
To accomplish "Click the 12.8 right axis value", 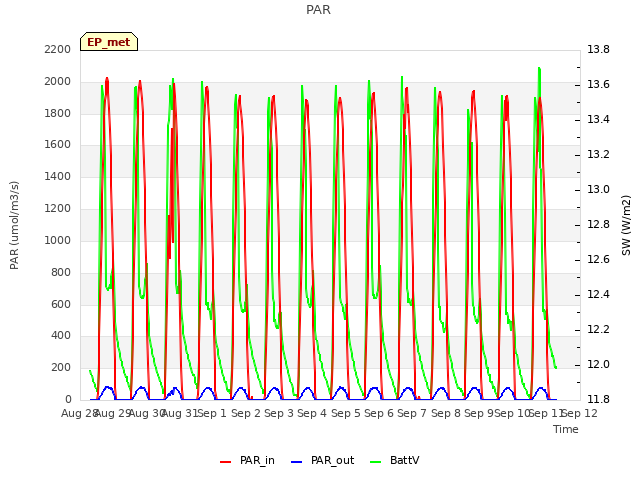I will point(598,224).
